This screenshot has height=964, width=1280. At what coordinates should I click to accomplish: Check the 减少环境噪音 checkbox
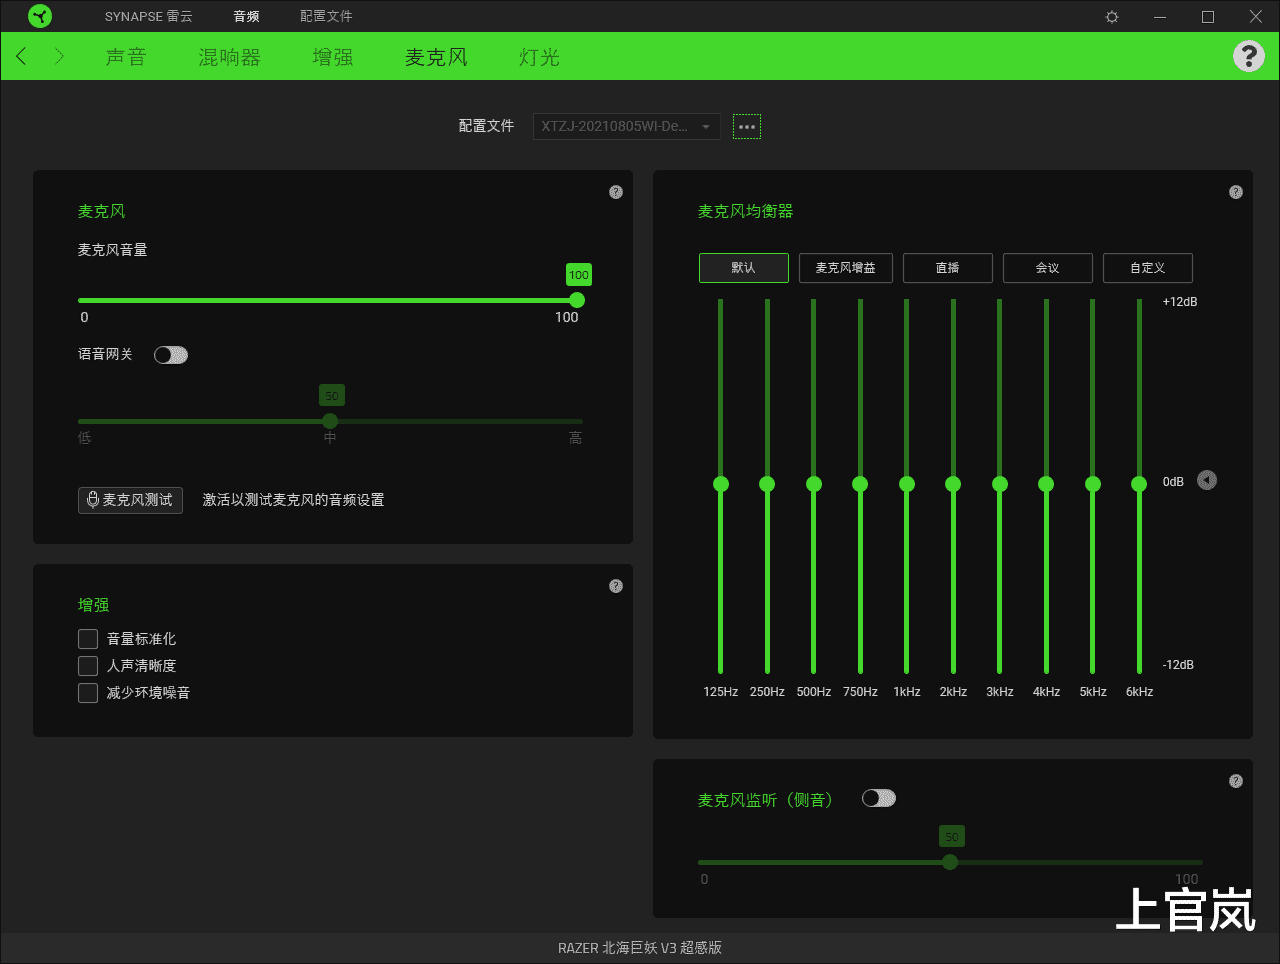point(88,693)
